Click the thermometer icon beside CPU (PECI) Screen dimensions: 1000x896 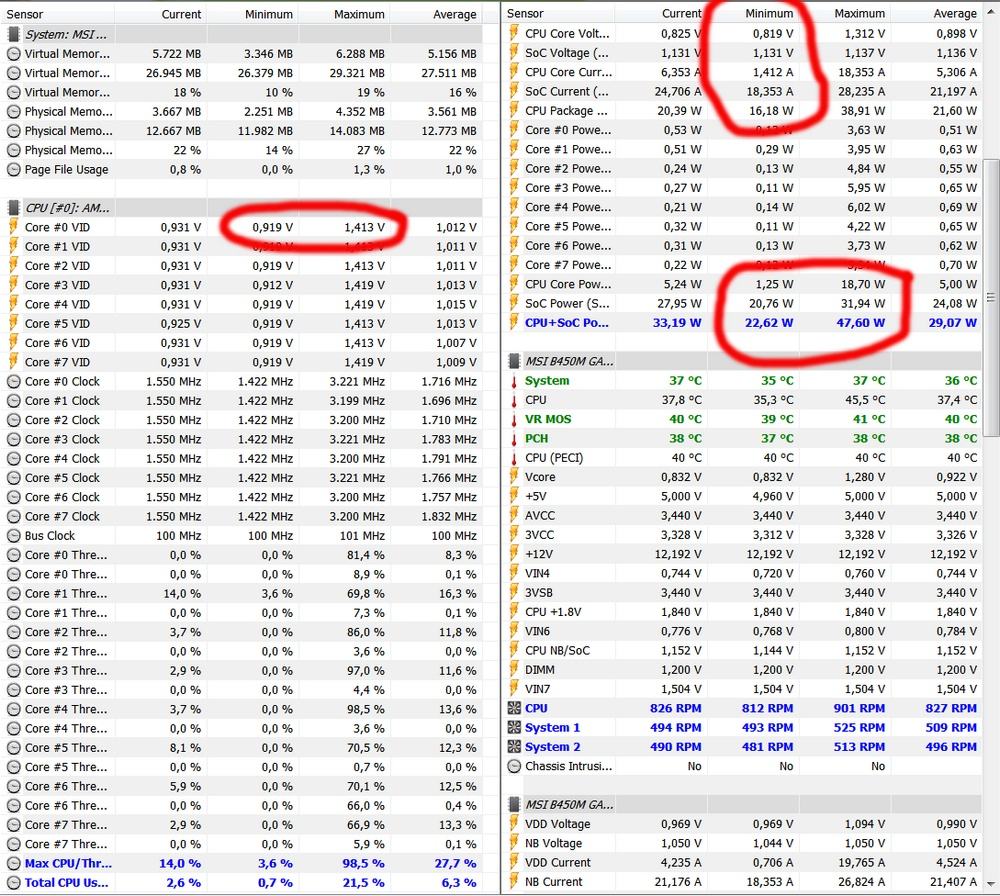pos(514,458)
